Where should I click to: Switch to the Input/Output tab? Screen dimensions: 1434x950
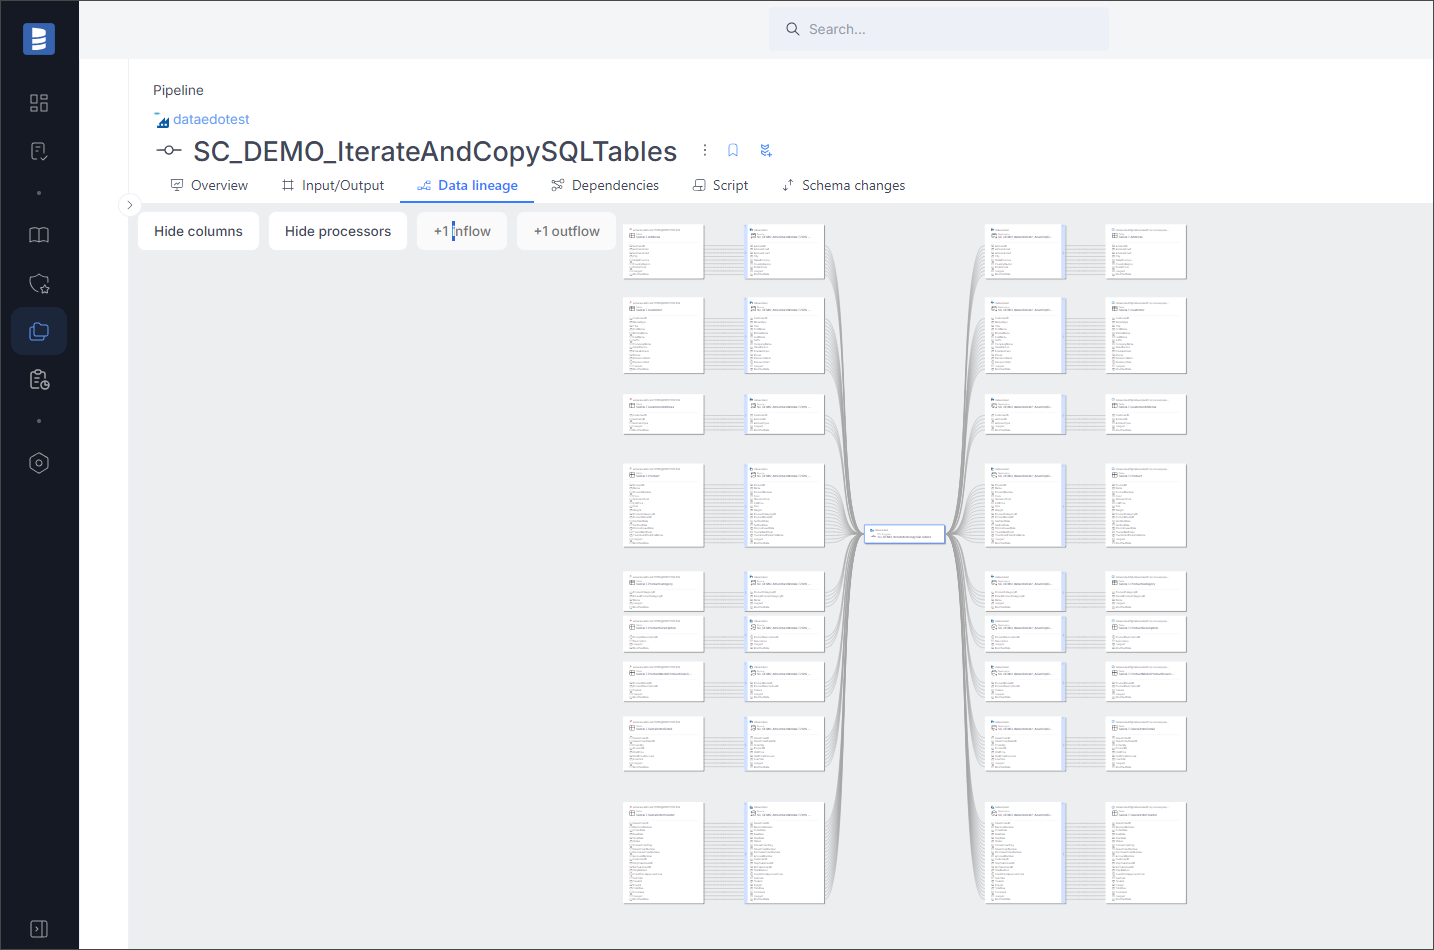coord(333,185)
